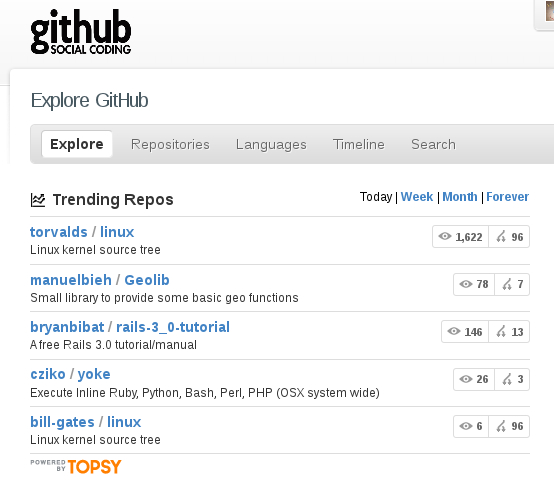This screenshot has width=554, height=484.
Task: Click forks icon for torvalds/linux
Action: coord(501,236)
